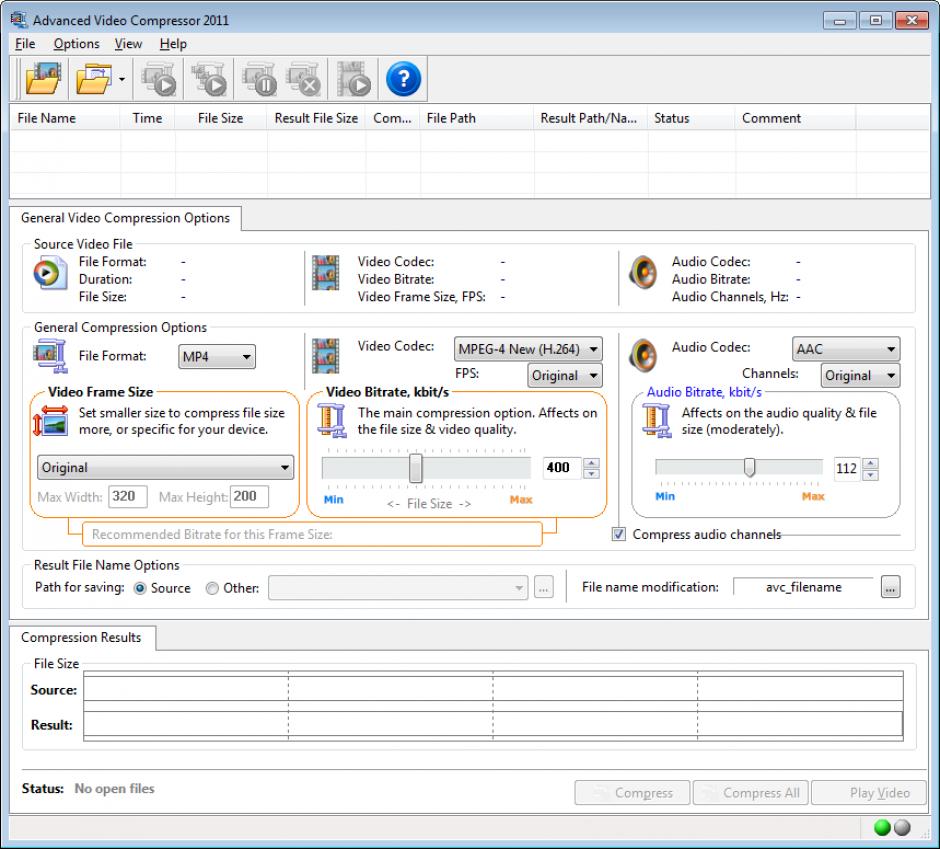
Task: Click the Audio Bitrate slider thumb
Action: point(749,467)
